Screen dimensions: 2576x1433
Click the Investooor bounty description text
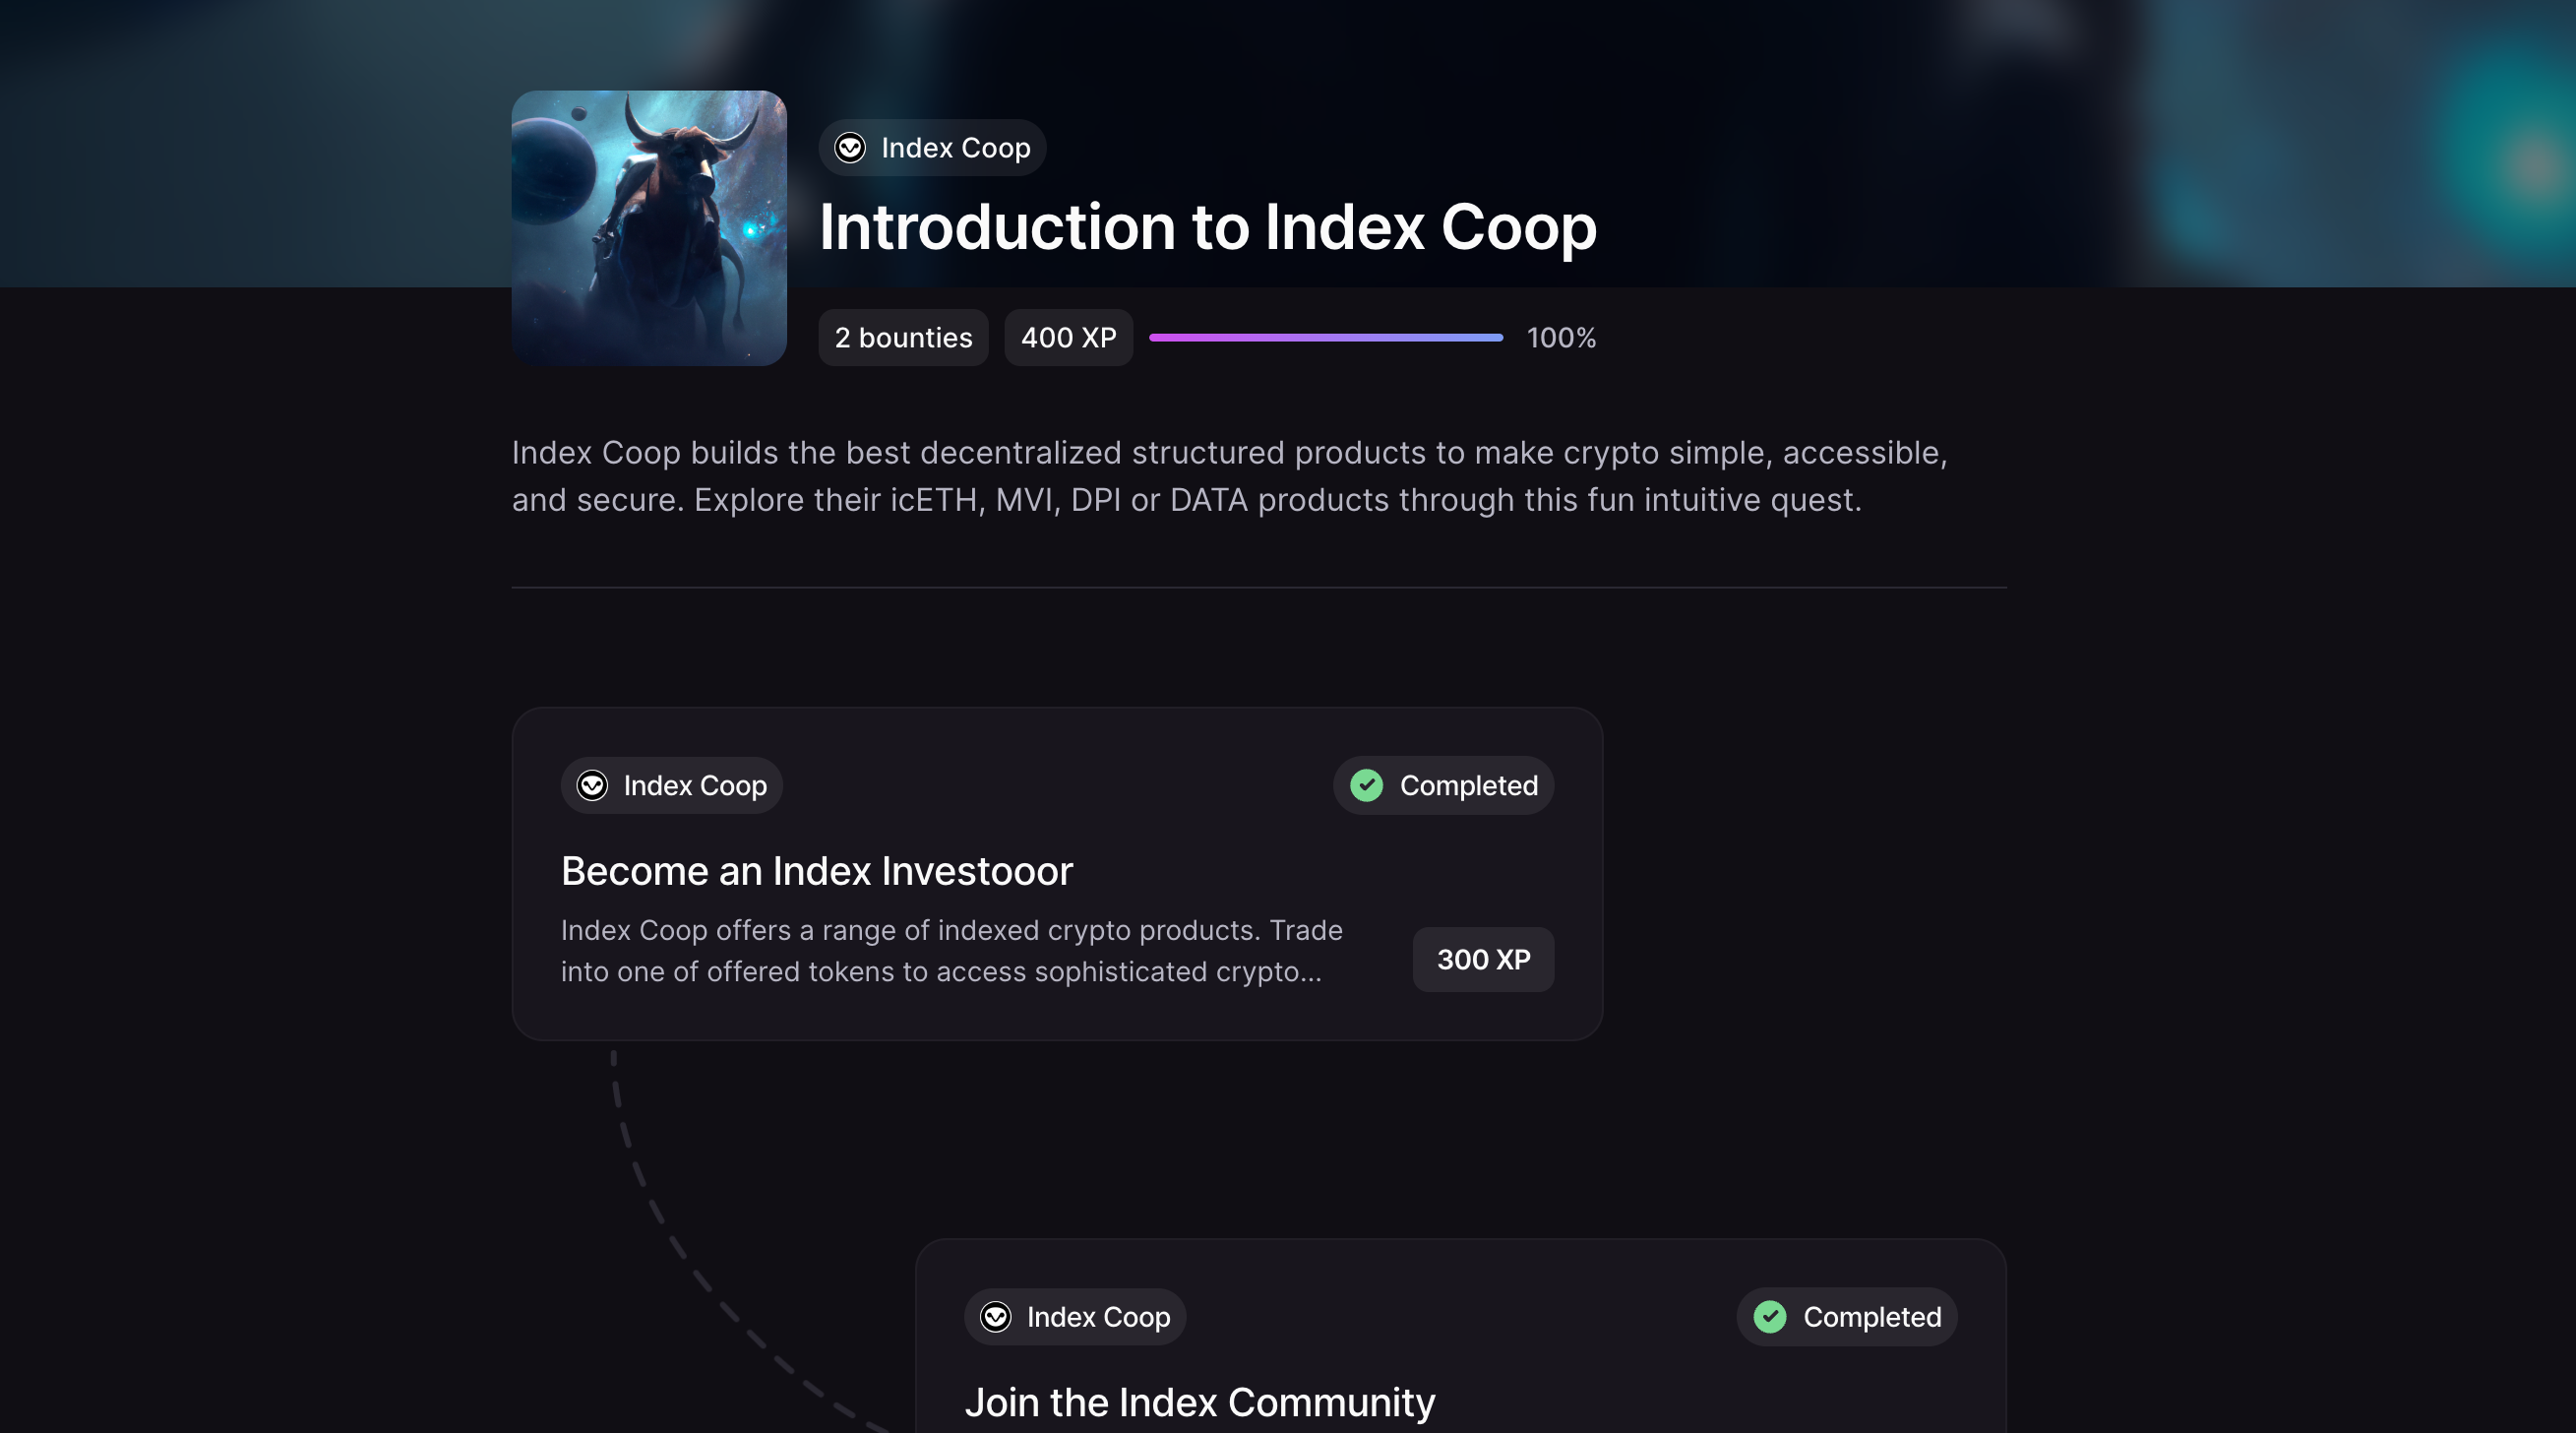(950, 951)
